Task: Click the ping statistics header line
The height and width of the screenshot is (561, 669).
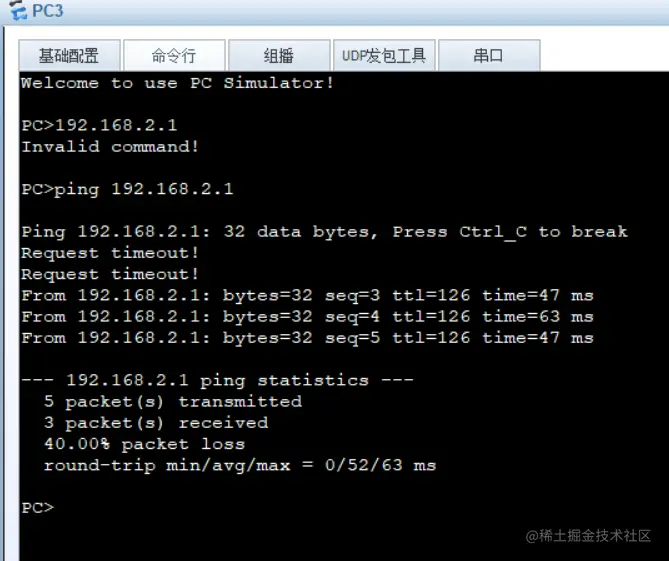Action: tap(217, 380)
